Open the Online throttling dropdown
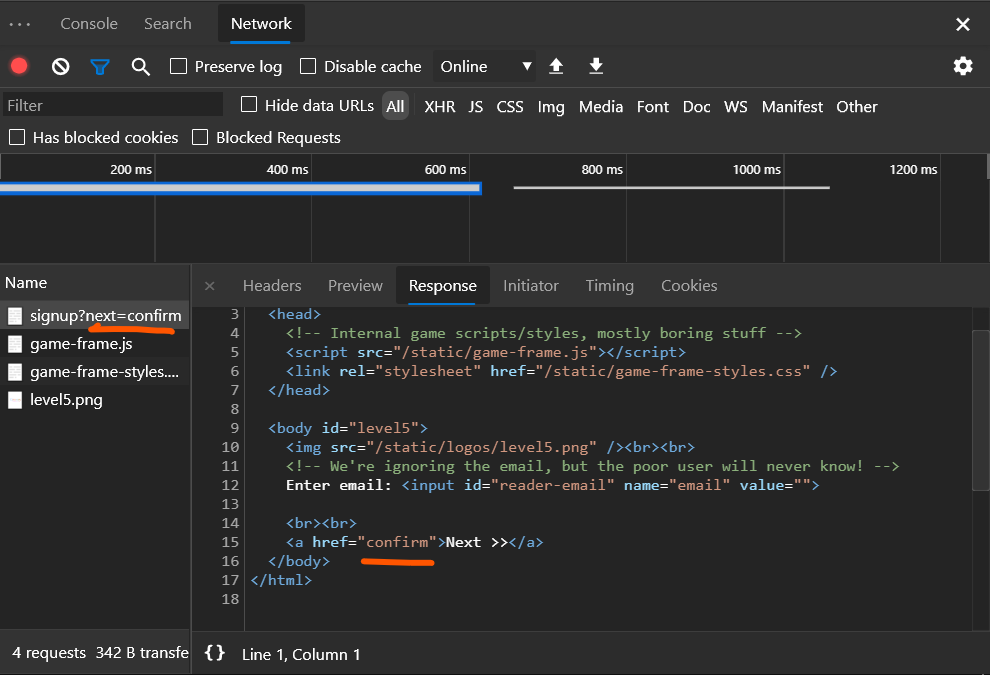This screenshot has width=990, height=675. 484,66
